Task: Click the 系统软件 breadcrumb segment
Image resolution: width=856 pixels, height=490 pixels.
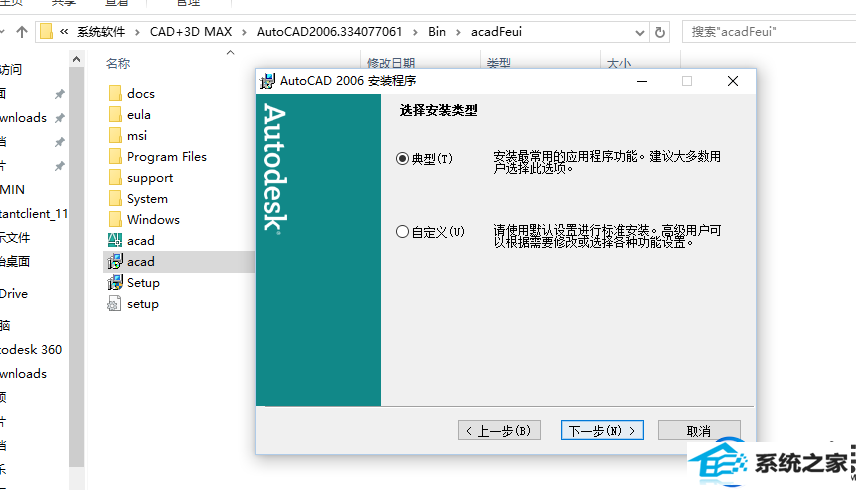Action: tap(101, 32)
